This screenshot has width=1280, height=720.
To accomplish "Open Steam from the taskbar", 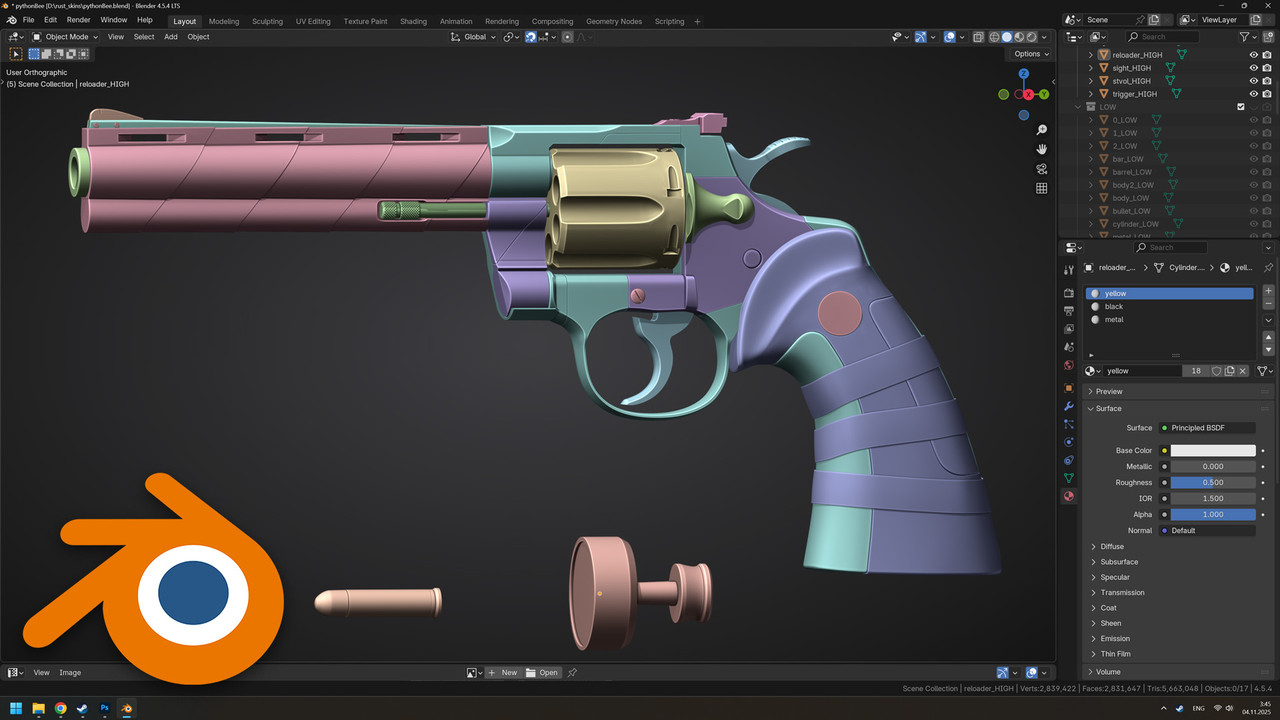I will coord(83,709).
